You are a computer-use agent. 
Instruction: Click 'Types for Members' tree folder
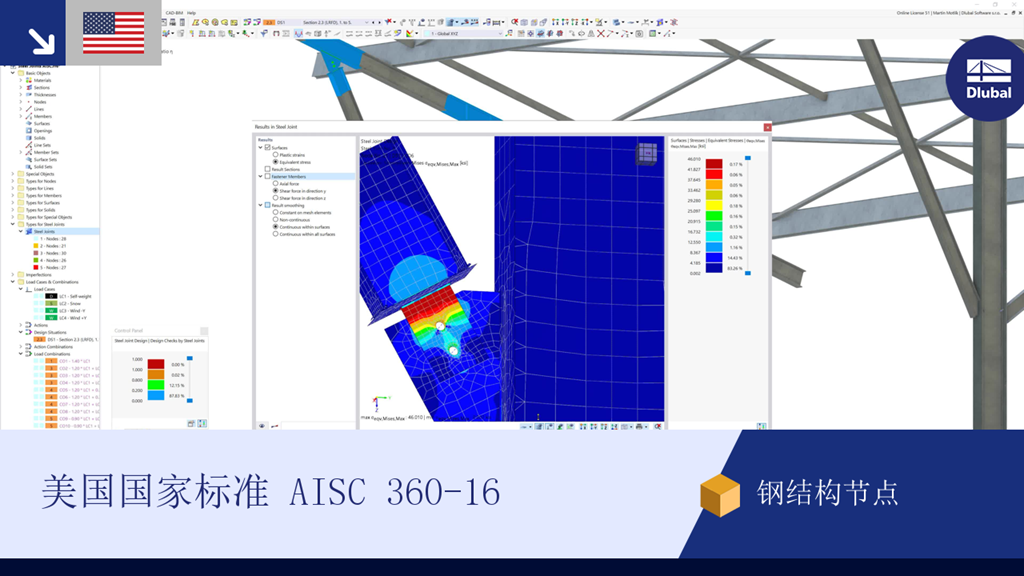(x=44, y=195)
